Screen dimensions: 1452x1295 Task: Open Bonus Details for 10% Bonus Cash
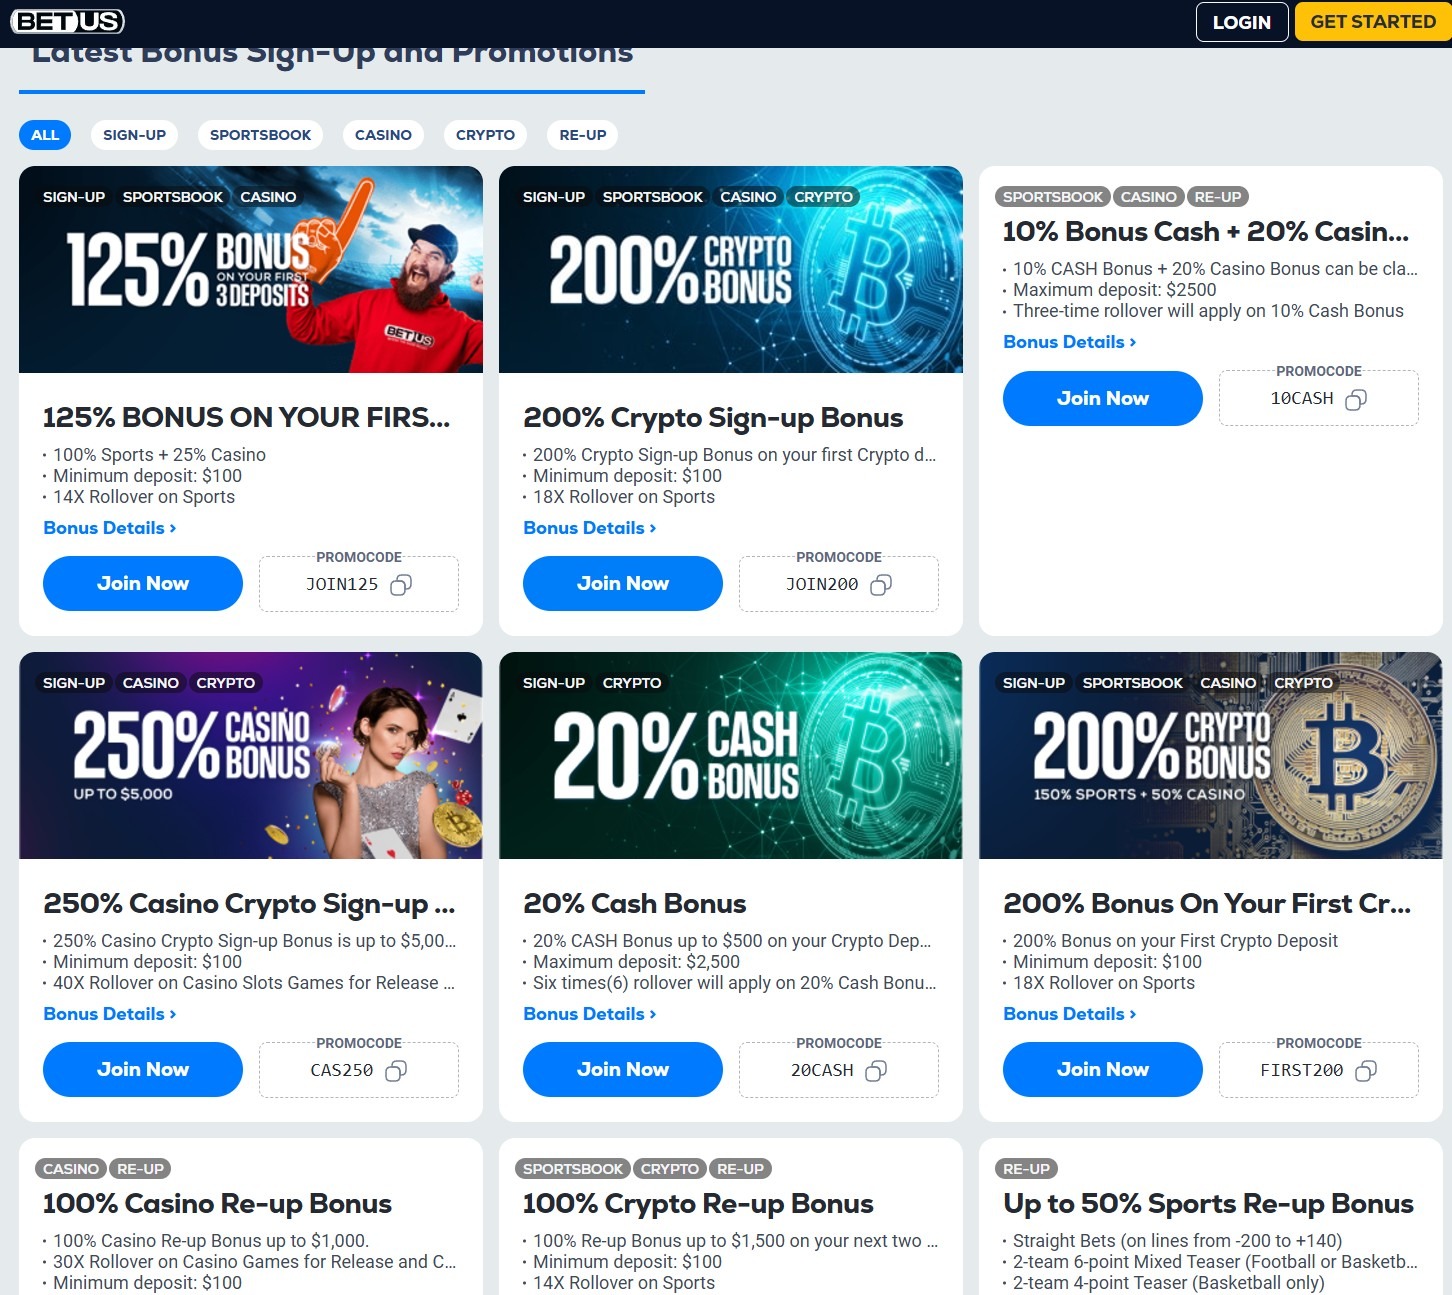pyautogui.click(x=1070, y=342)
